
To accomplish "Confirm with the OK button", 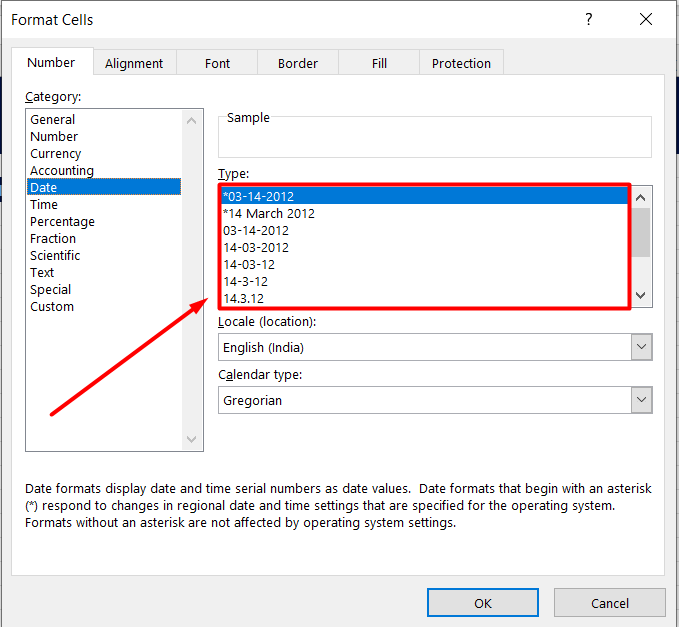I will coord(483,602).
